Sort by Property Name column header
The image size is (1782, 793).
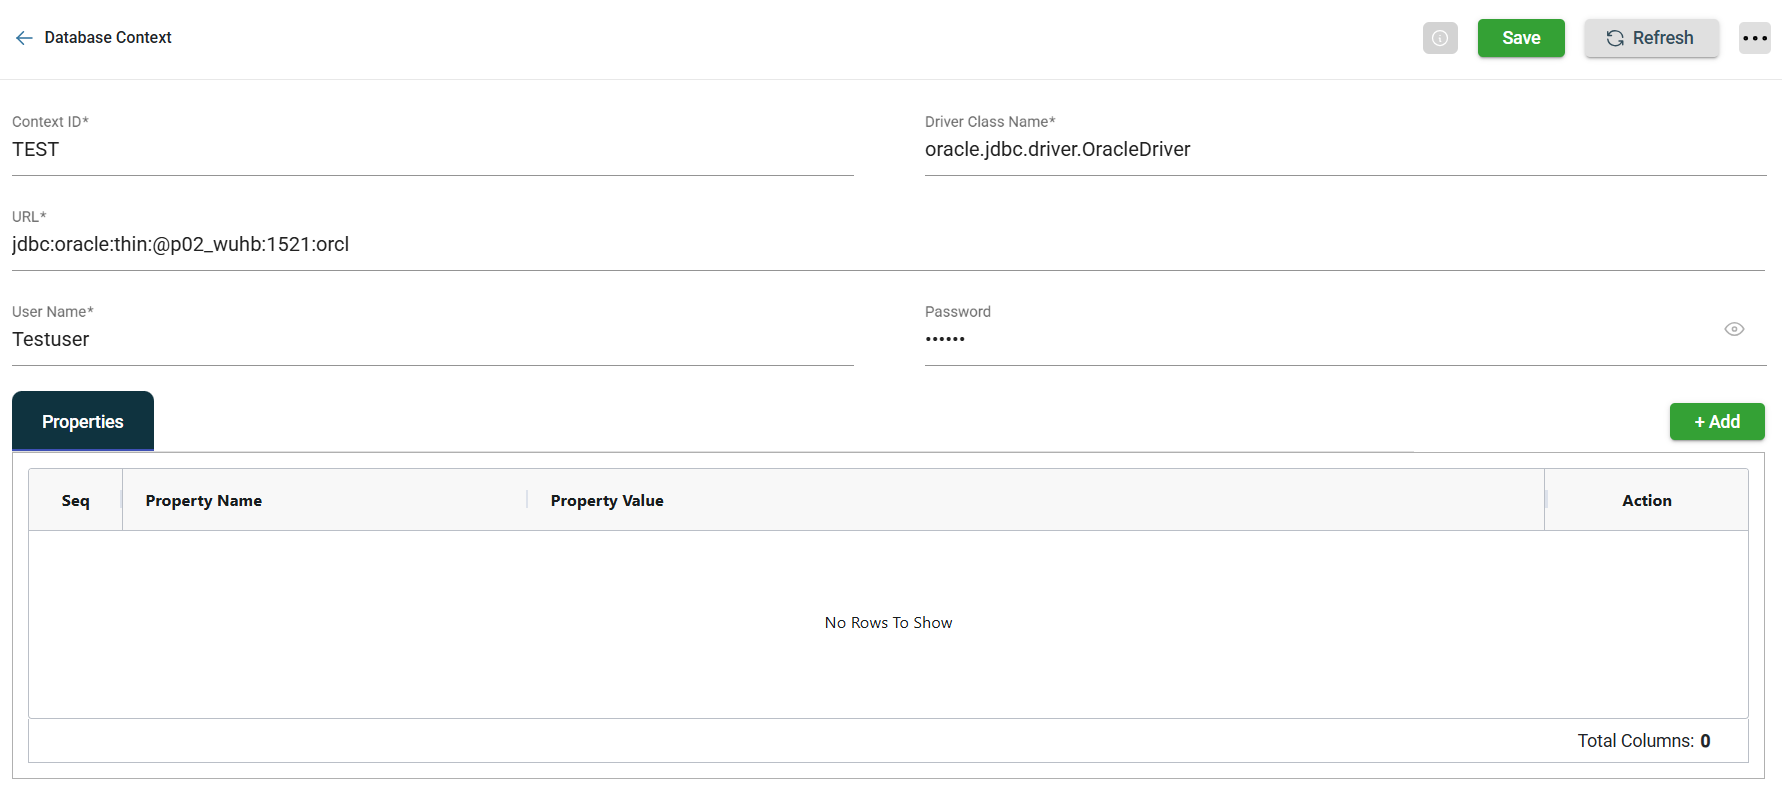204,501
